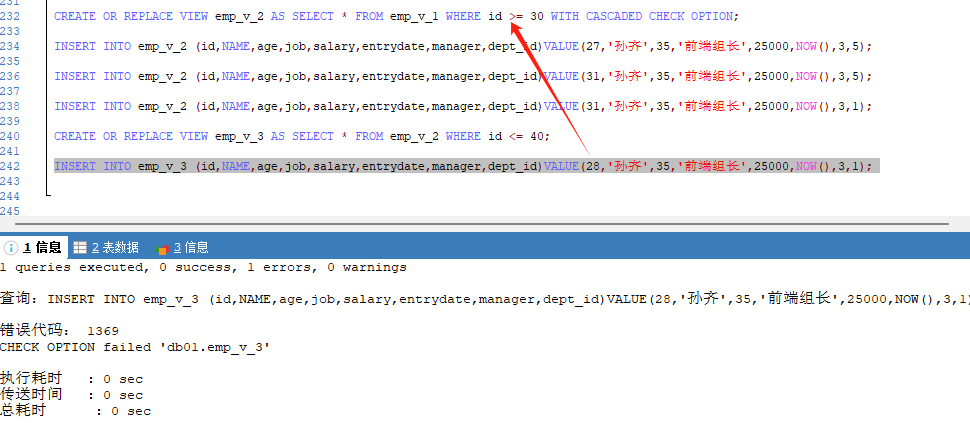Click the '1 queries executed, 0 success' summary line

point(204,268)
